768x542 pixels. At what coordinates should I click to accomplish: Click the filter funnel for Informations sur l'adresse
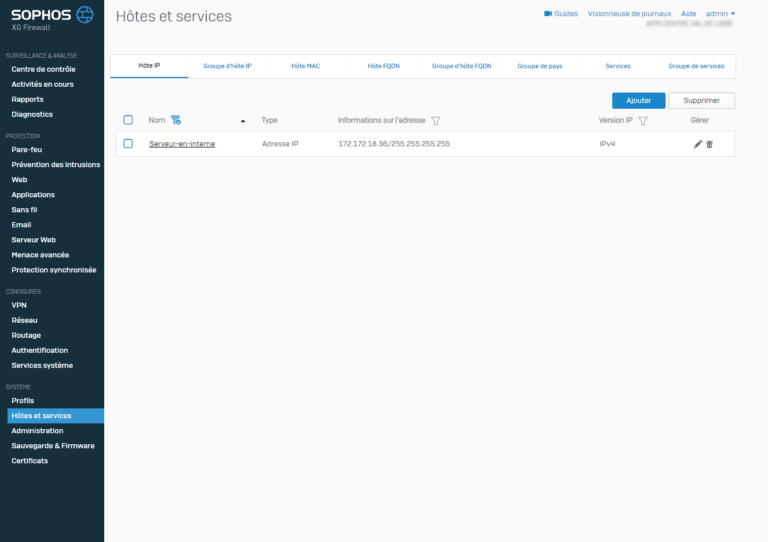tap(435, 120)
